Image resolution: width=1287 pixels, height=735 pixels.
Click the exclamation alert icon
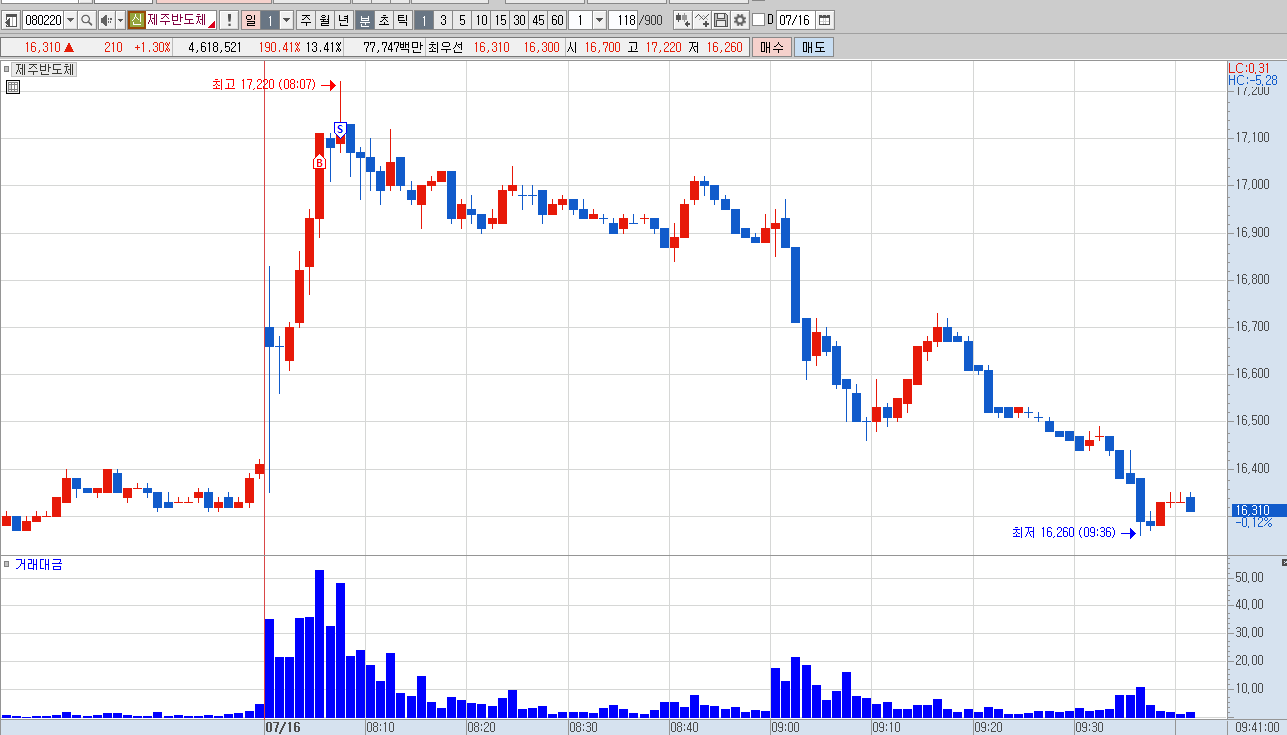pyautogui.click(x=229, y=20)
